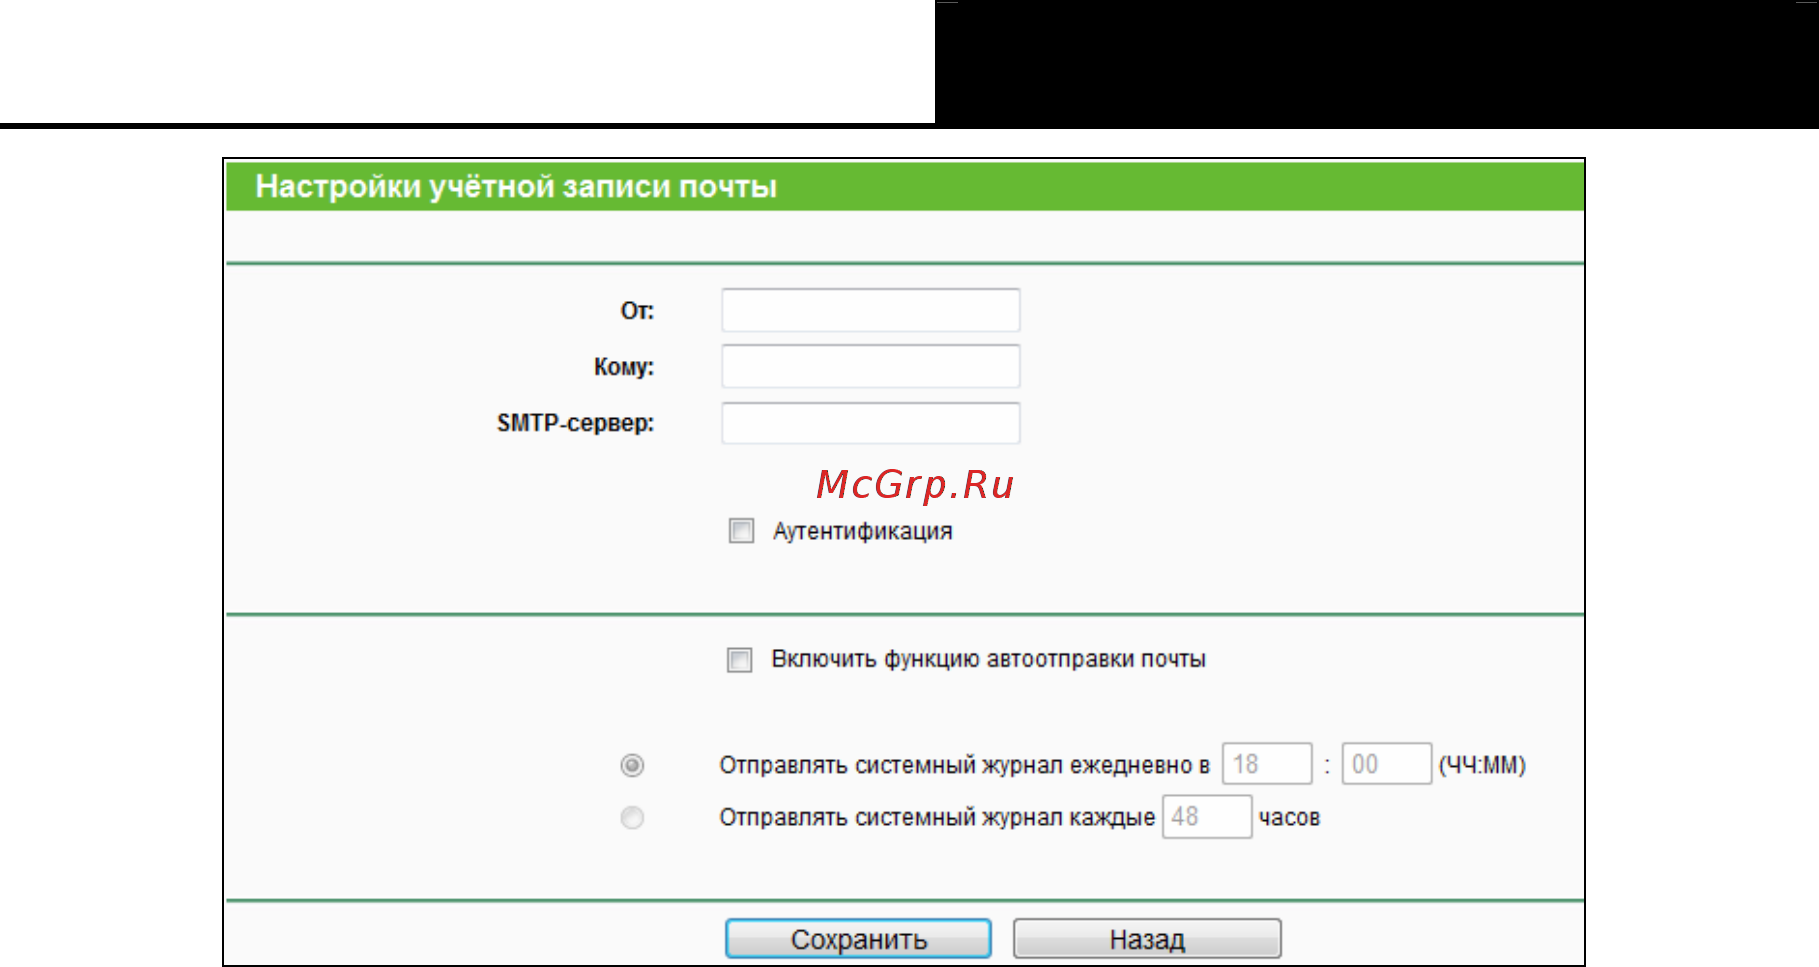
Task: Click the (ЧЧ:ММ) format hint text
Action: (1482, 765)
